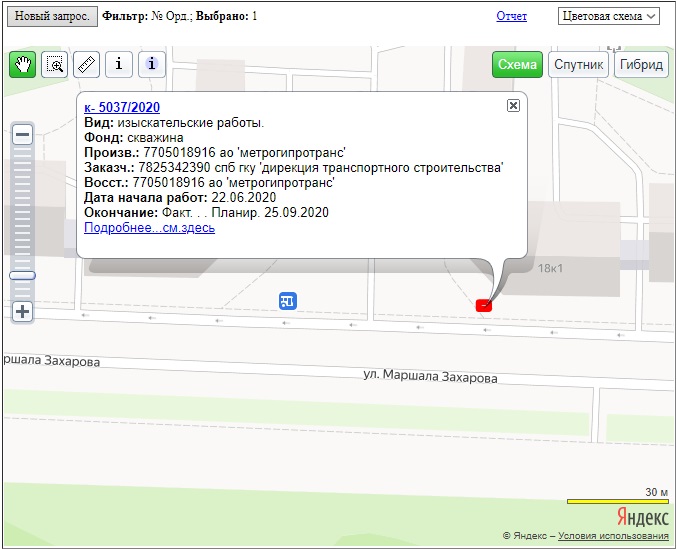Screen dimensions: 677x549
Task: Switch map to Схема view
Action: 517,64
